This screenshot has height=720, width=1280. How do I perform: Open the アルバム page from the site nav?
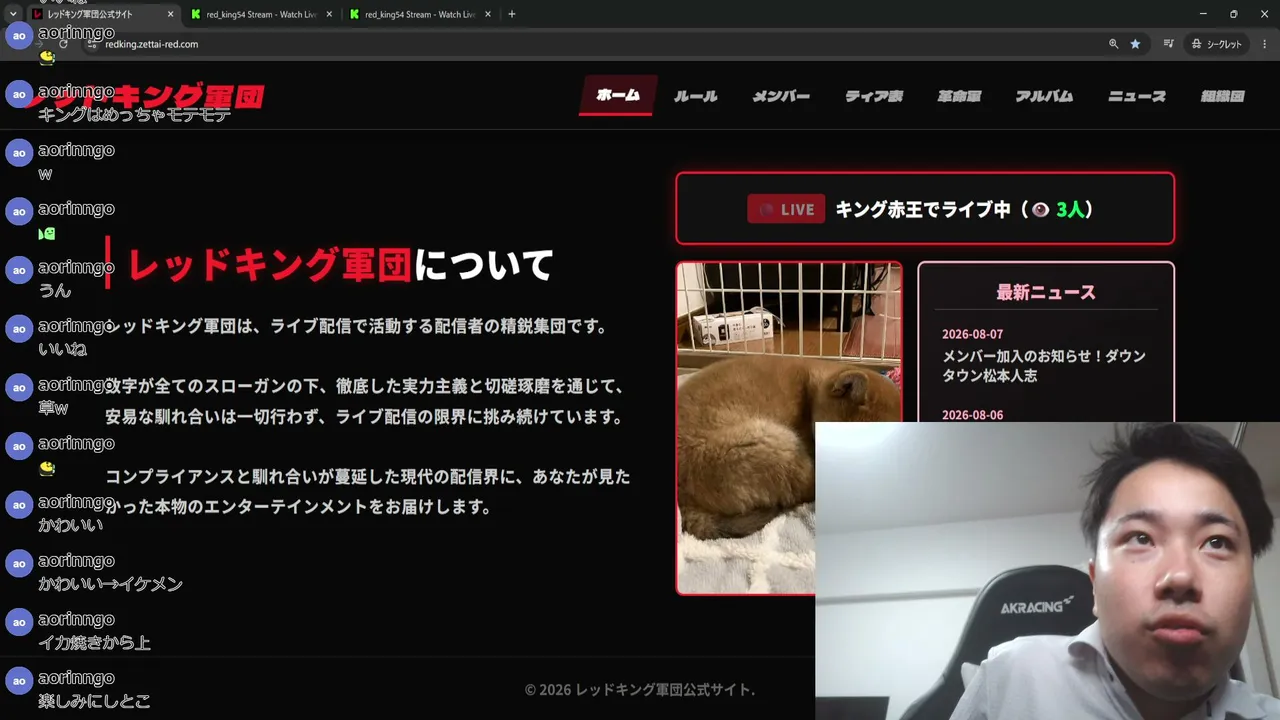tap(1044, 96)
